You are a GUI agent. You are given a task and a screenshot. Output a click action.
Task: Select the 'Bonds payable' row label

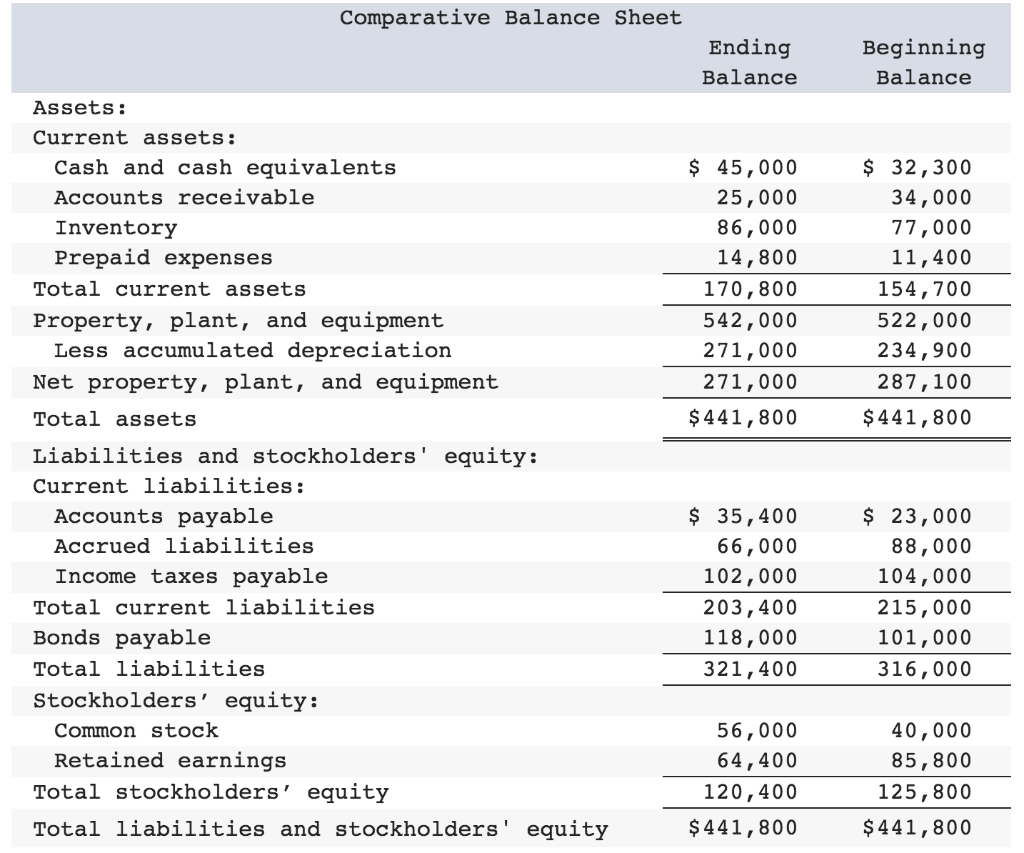pyautogui.click(x=122, y=638)
